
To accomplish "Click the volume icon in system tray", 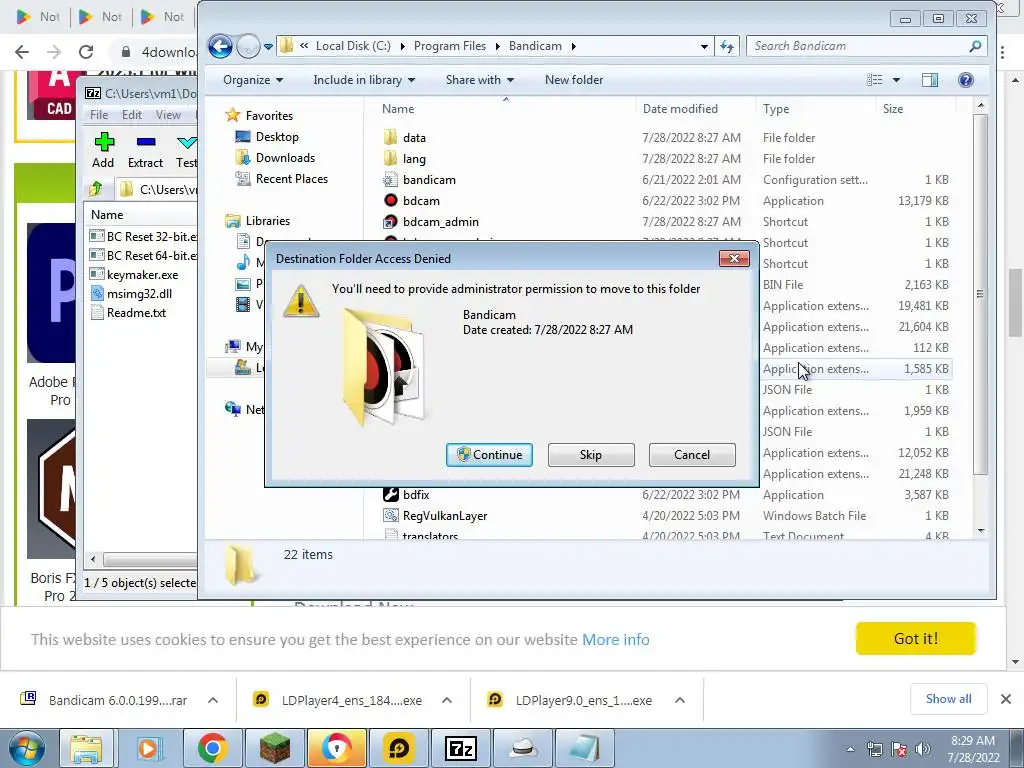I will pos(922,749).
